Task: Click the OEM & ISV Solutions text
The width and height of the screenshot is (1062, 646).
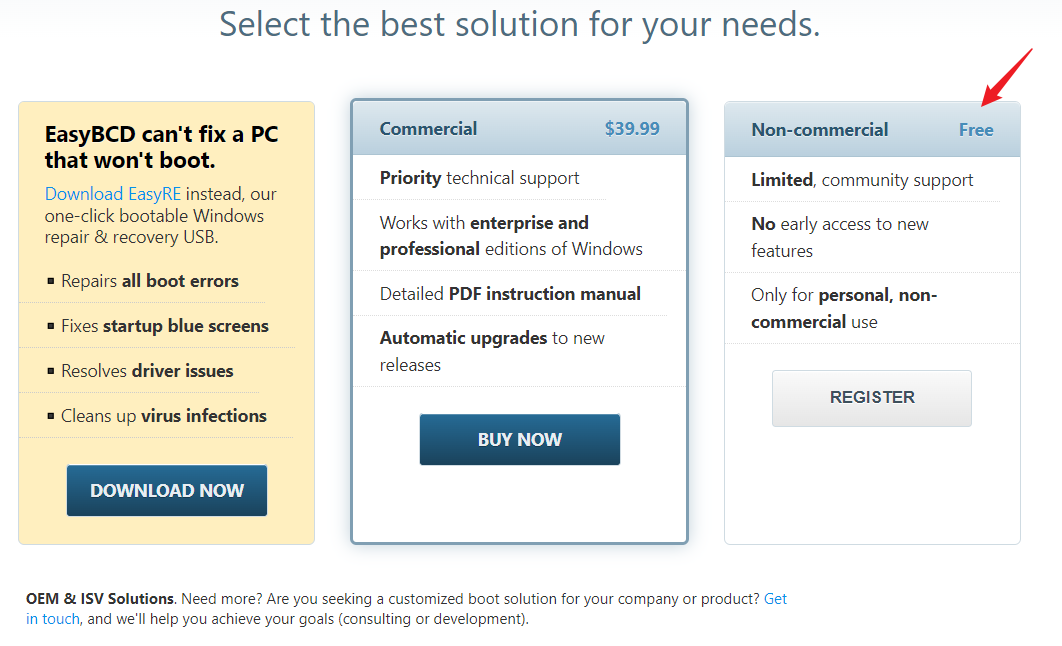Action: 100,599
